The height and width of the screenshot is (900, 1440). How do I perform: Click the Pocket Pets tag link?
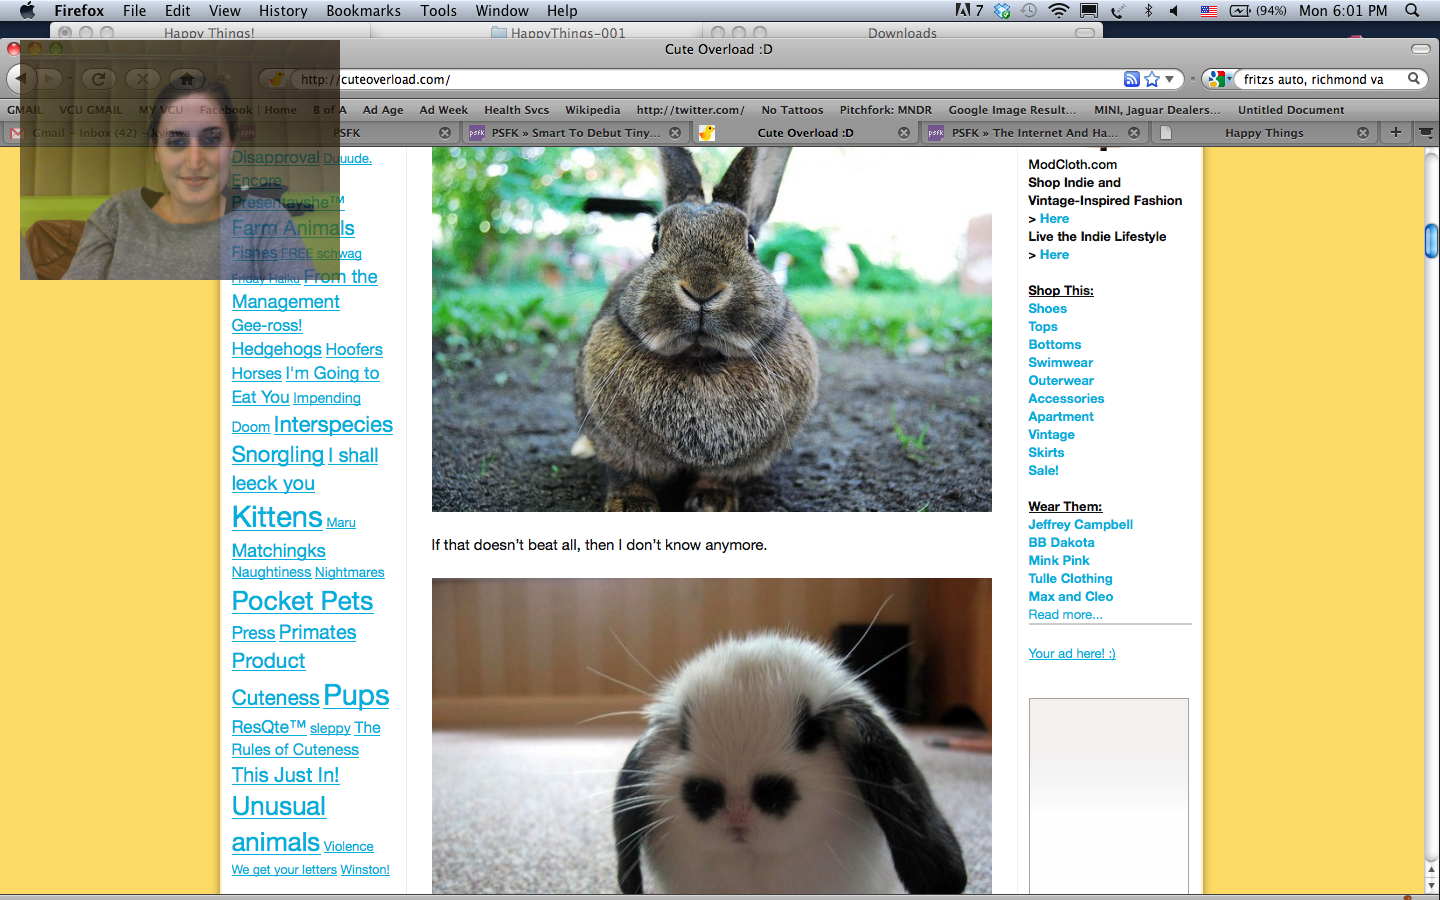(x=302, y=601)
